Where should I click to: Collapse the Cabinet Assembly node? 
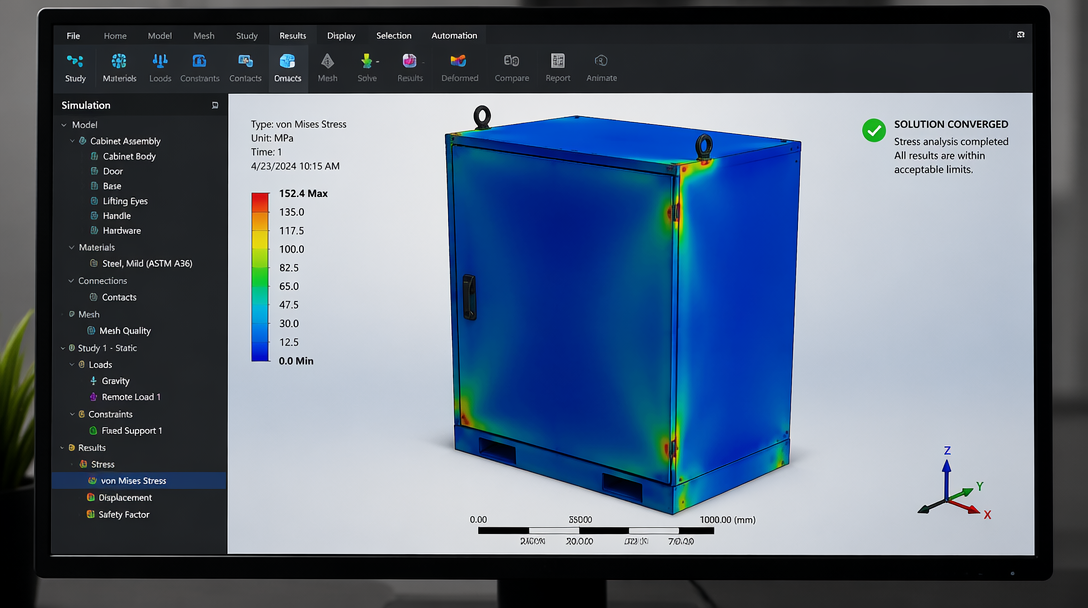coord(72,141)
